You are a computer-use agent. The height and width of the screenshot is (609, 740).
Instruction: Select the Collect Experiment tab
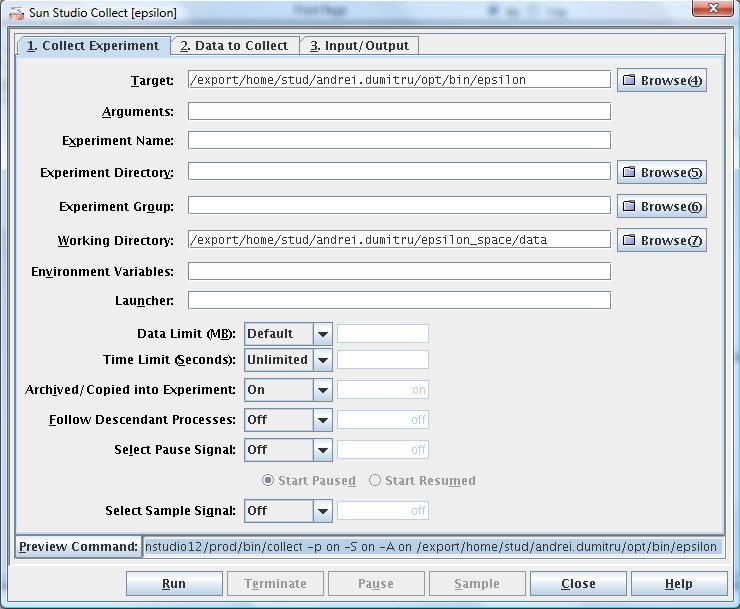pyautogui.click(x=93, y=46)
